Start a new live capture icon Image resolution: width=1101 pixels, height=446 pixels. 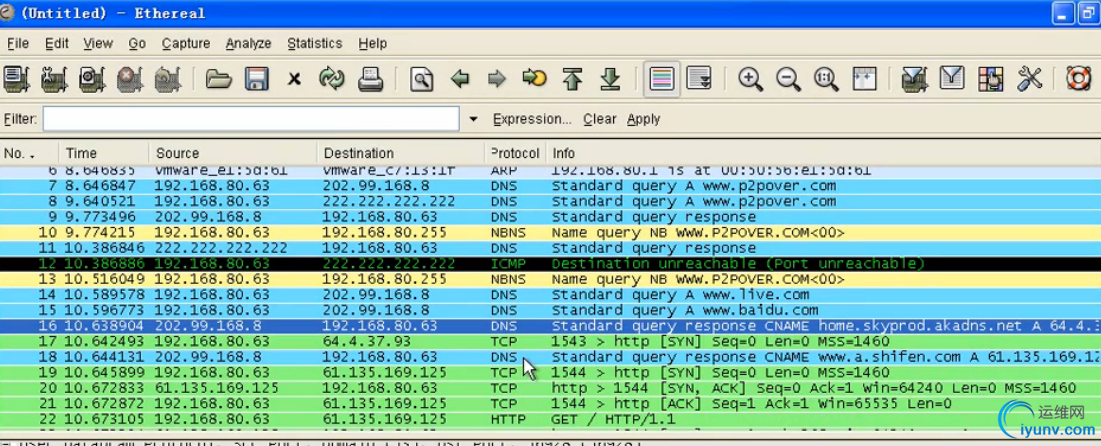pyautogui.click(x=92, y=79)
